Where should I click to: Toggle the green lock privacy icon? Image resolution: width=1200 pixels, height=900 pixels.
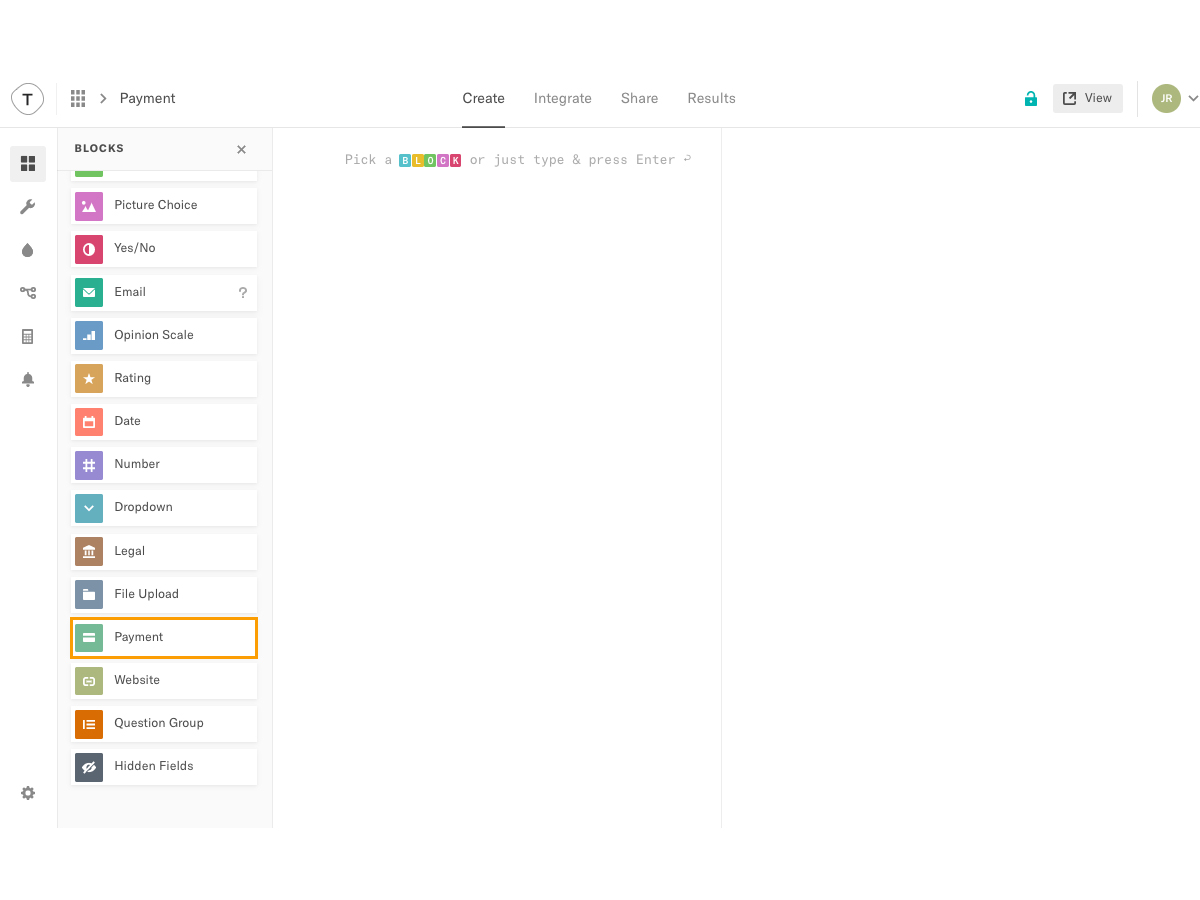1030,98
